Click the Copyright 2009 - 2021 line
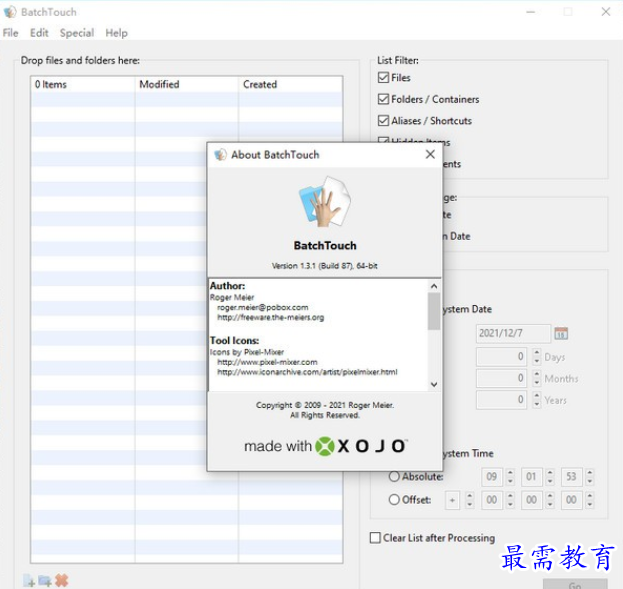Image resolution: width=623 pixels, height=589 pixels. click(325, 405)
